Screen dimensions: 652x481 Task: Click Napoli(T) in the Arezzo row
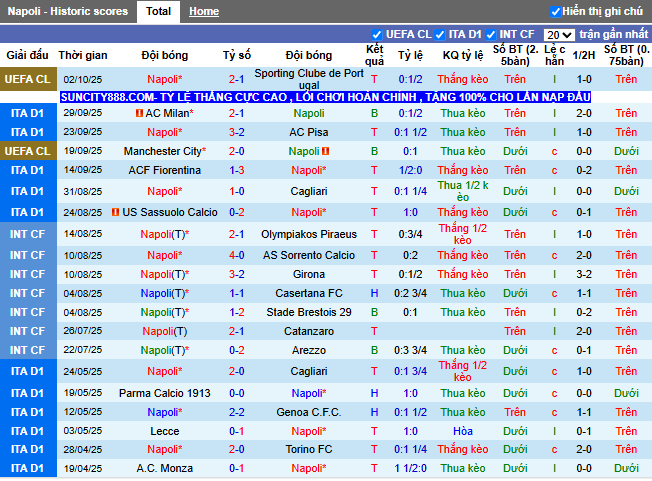pyautogui.click(x=165, y=350)
